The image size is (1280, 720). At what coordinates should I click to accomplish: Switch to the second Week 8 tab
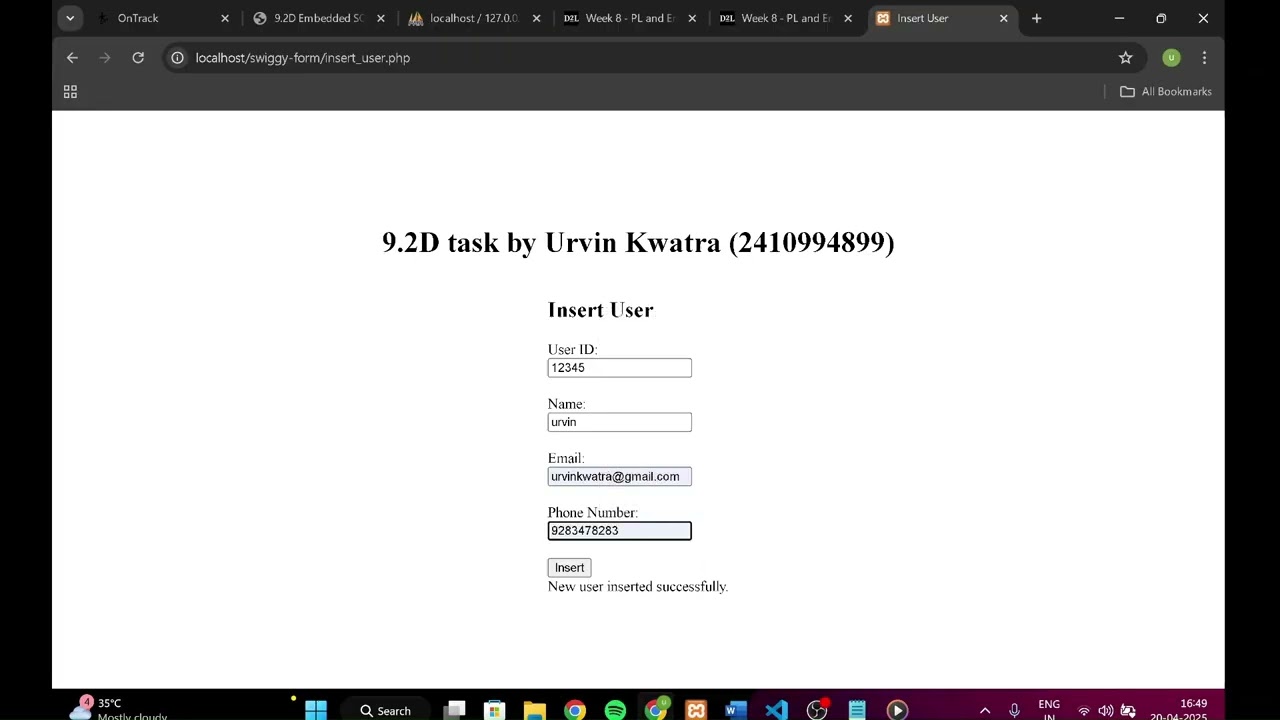click(786, 18)
